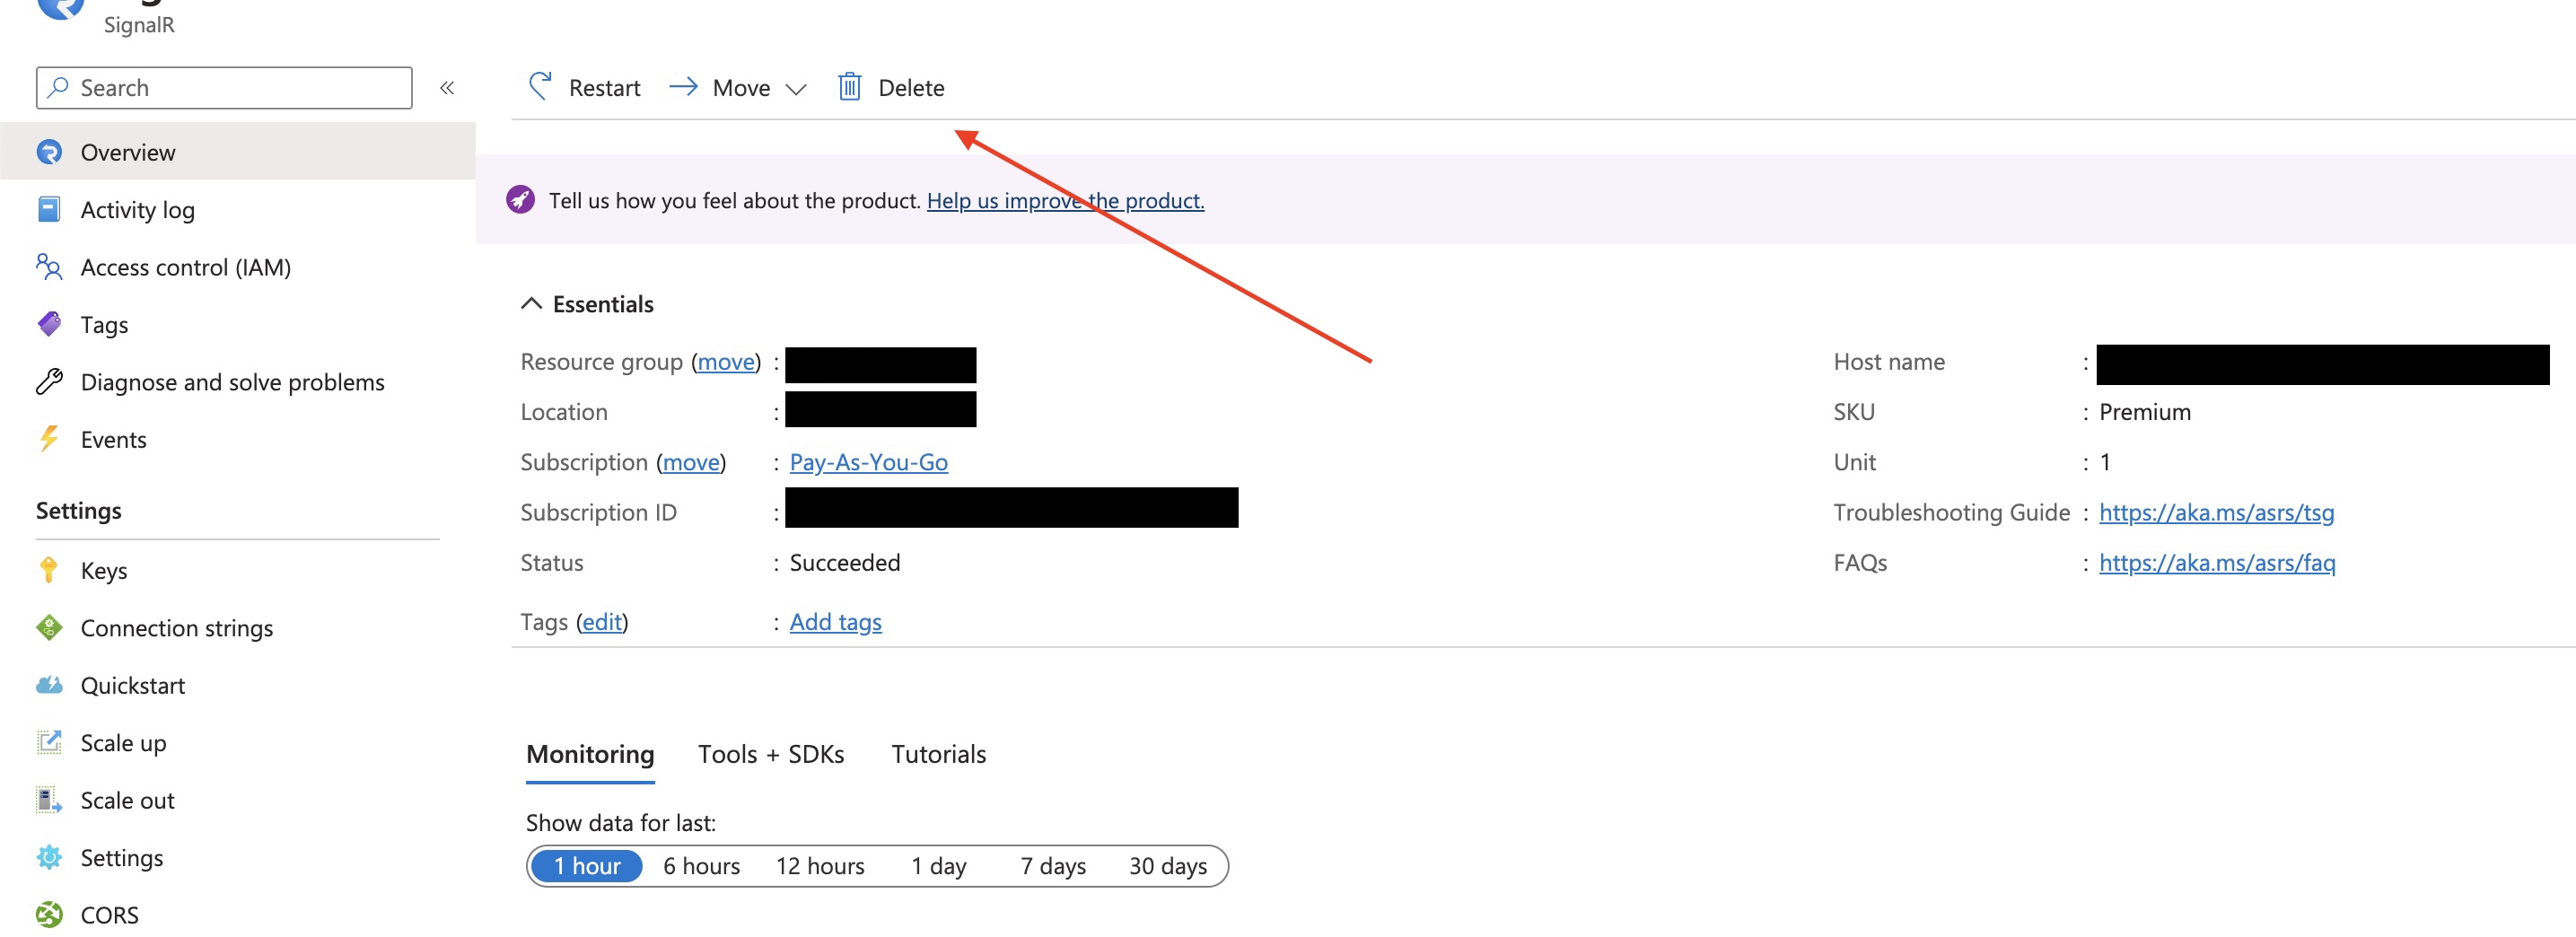Click the Add tags link
2576x937 pixels.
pos(835,622)
